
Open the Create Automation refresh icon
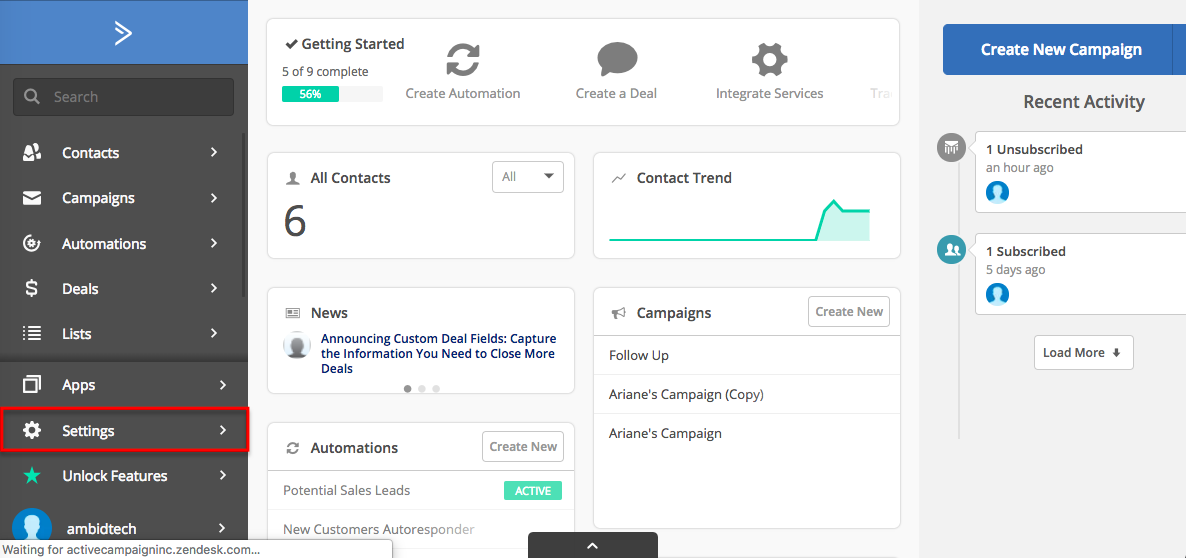[463, 60]
